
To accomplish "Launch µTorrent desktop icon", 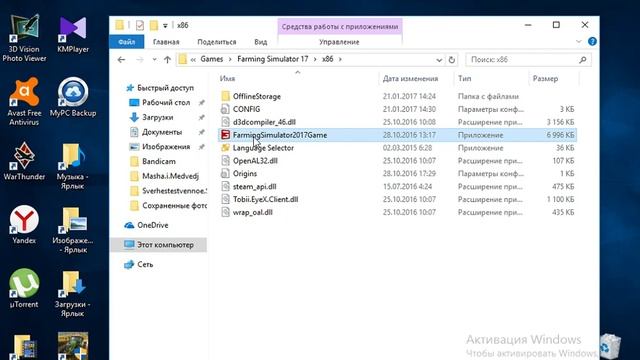I will pos(24,288).
